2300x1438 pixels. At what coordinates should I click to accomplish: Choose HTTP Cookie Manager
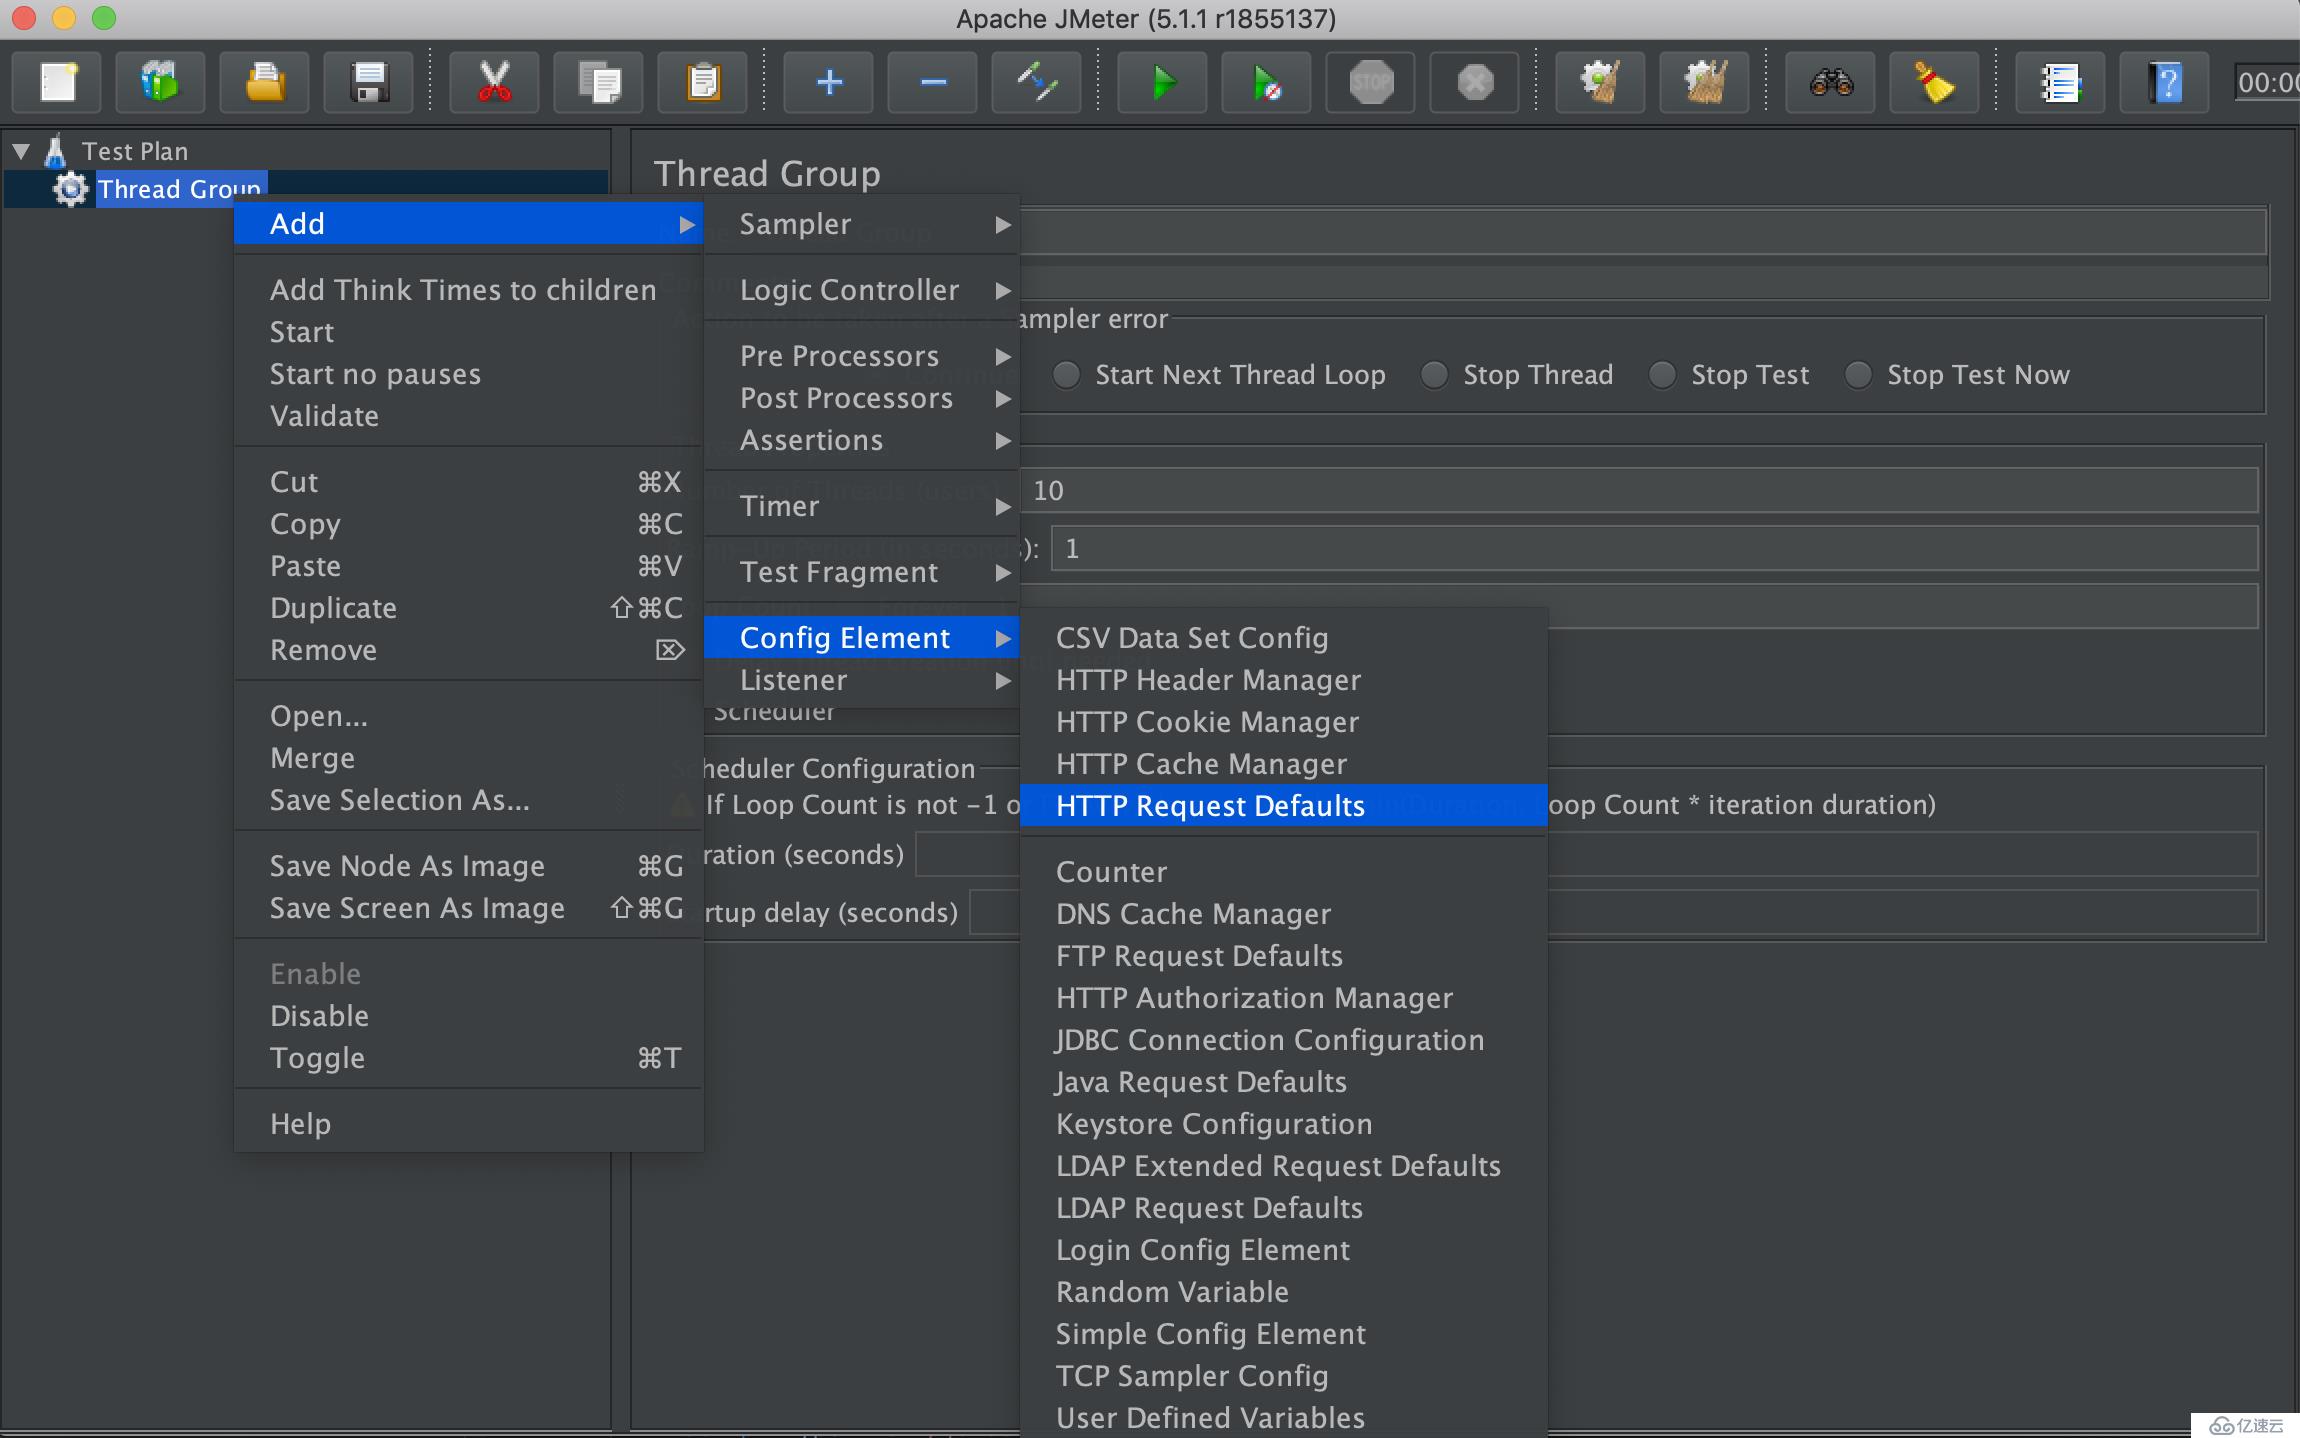point(1284,722)
